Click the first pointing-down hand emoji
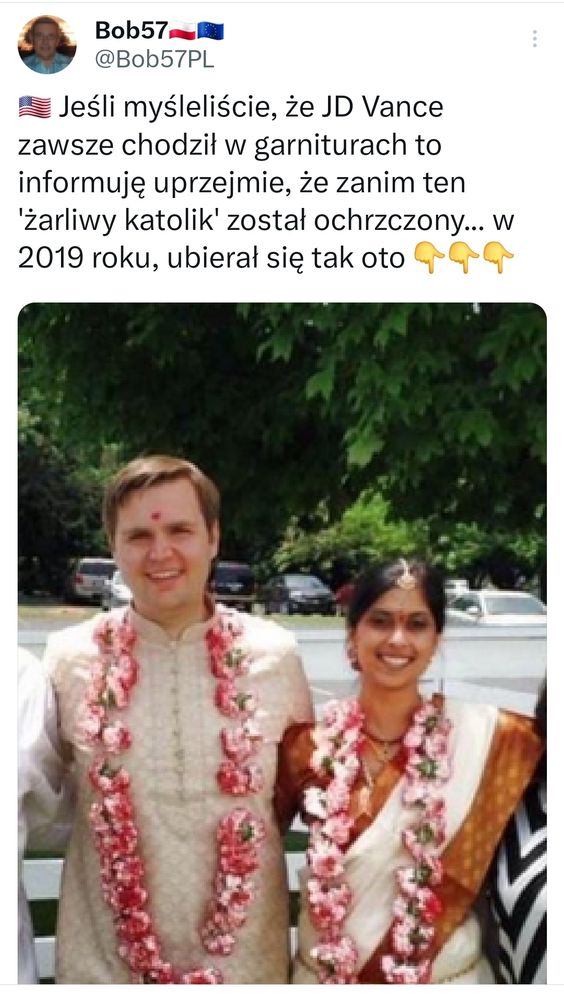564x1000 pixels. [x=429, y=258]
